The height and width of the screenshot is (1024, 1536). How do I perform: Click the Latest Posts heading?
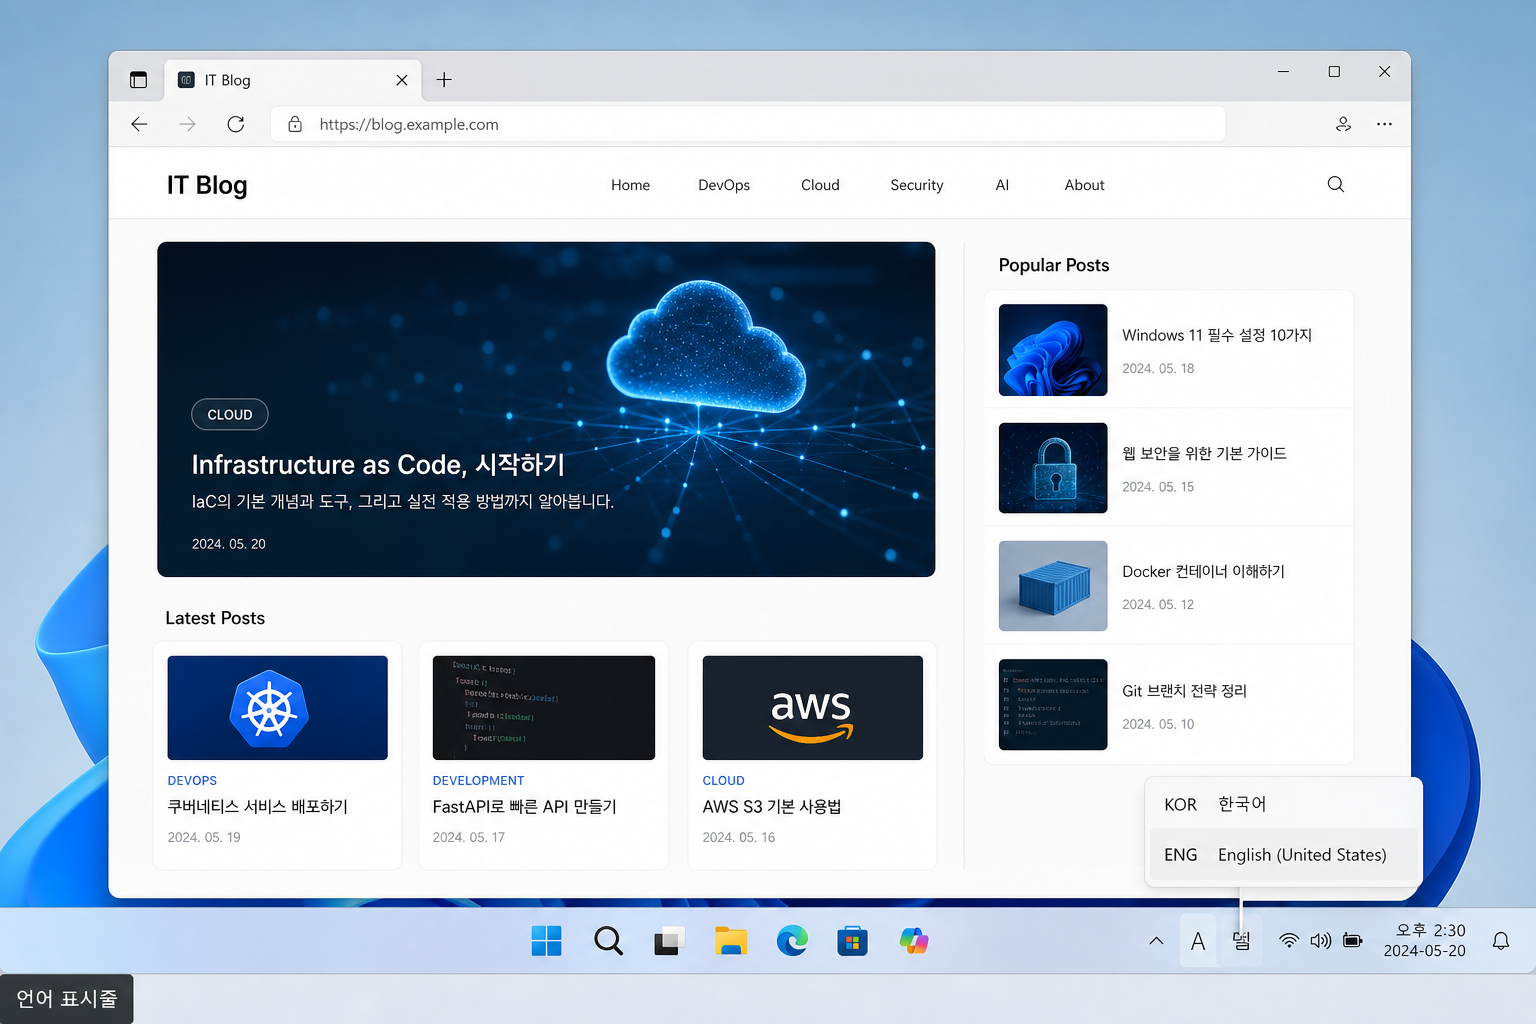pos(215,618)
